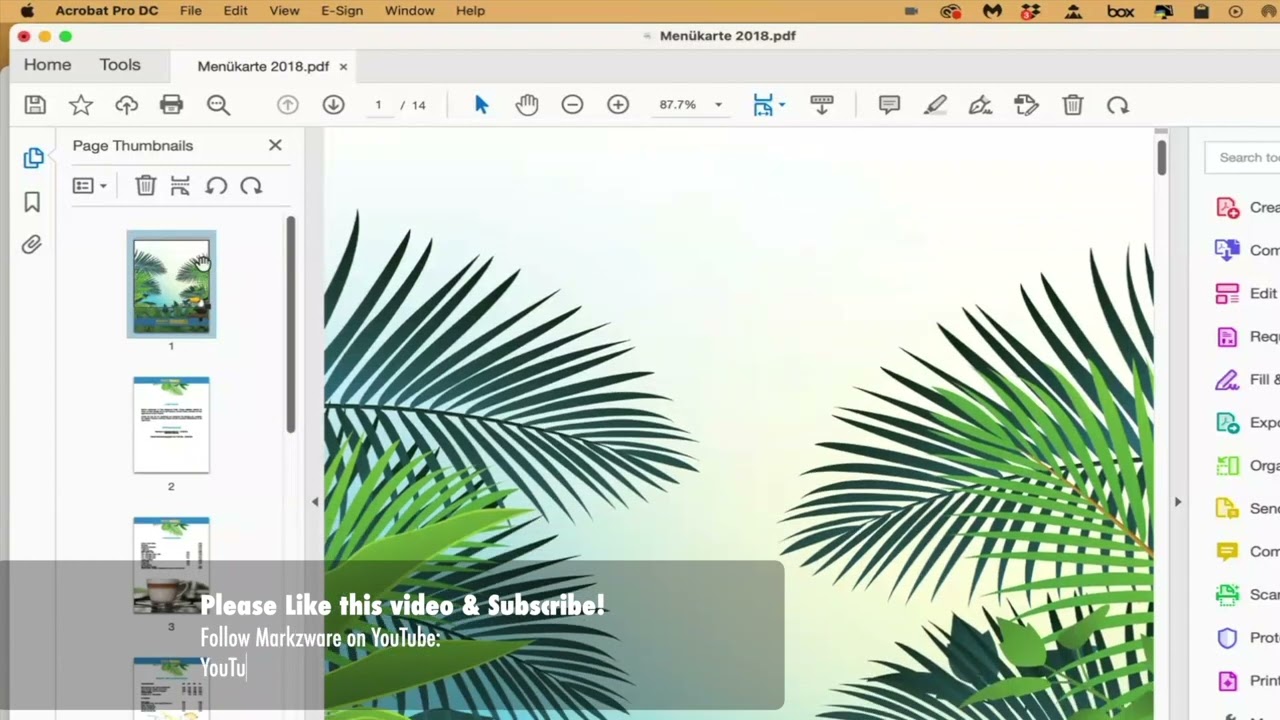Open the Bookmarks sidebar icon

[32, 203]
